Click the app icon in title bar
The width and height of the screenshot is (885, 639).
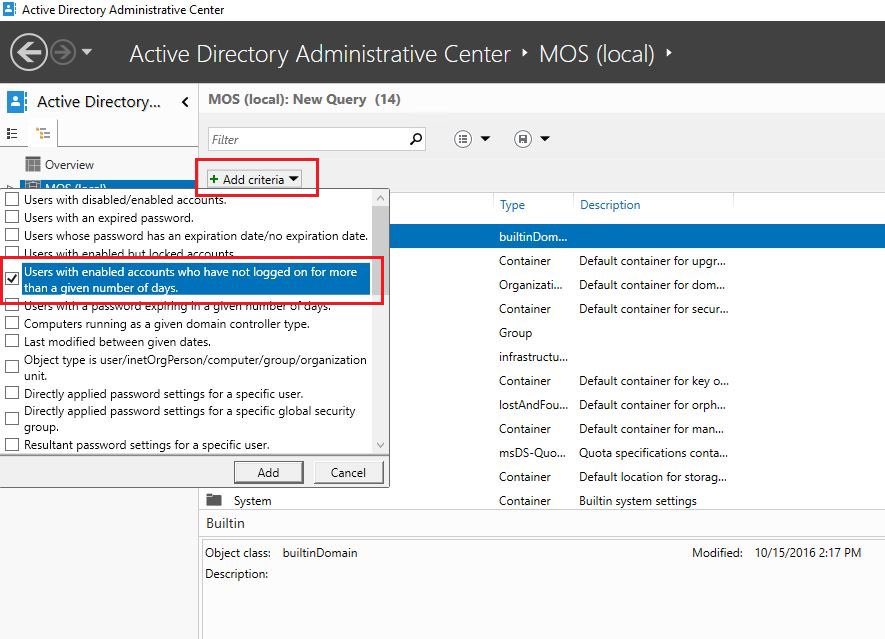(10, 10)
